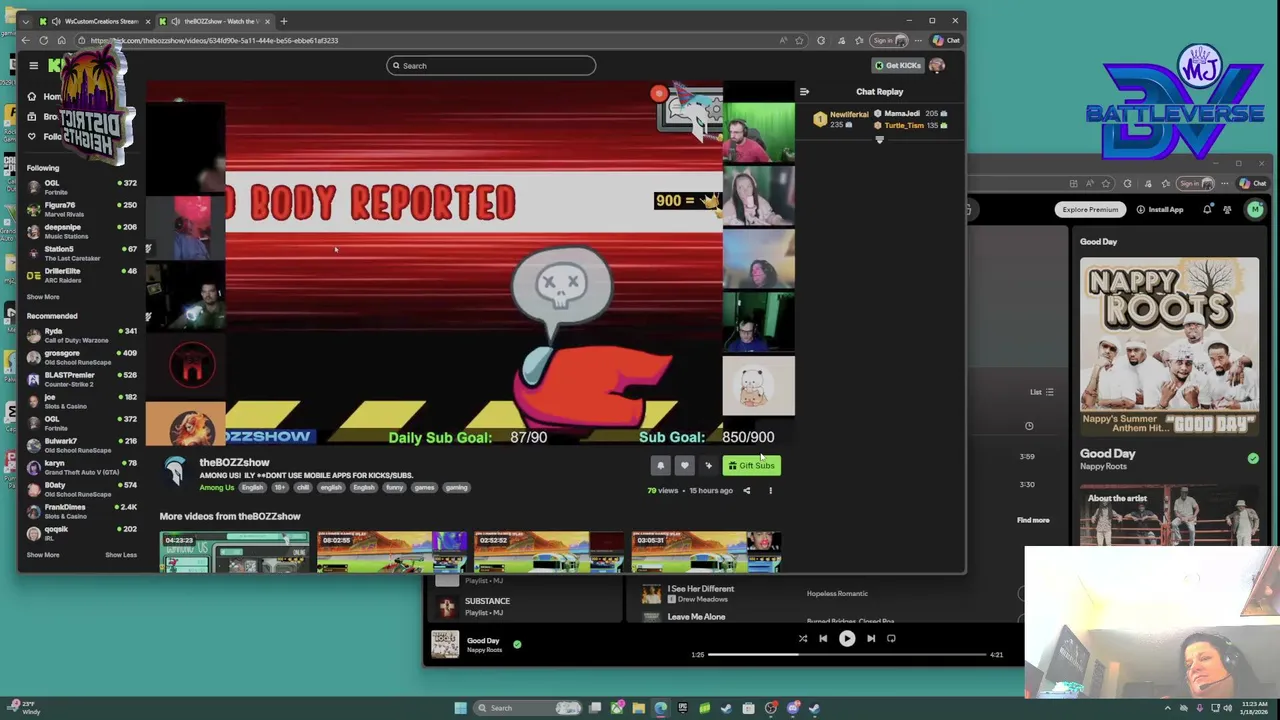Seek on Spotify playback progress bar
This screenshot has height=720, width=1280.
pos(848,655)
